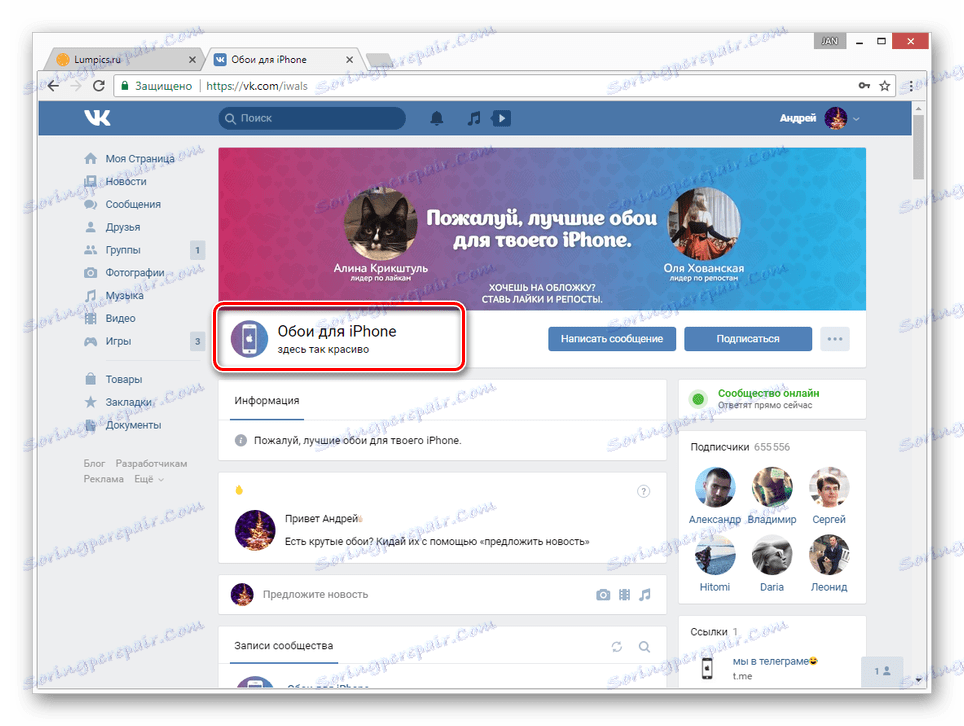Attach a photo via camera icon
Viewport: 964px width, 726px height.
603,594
